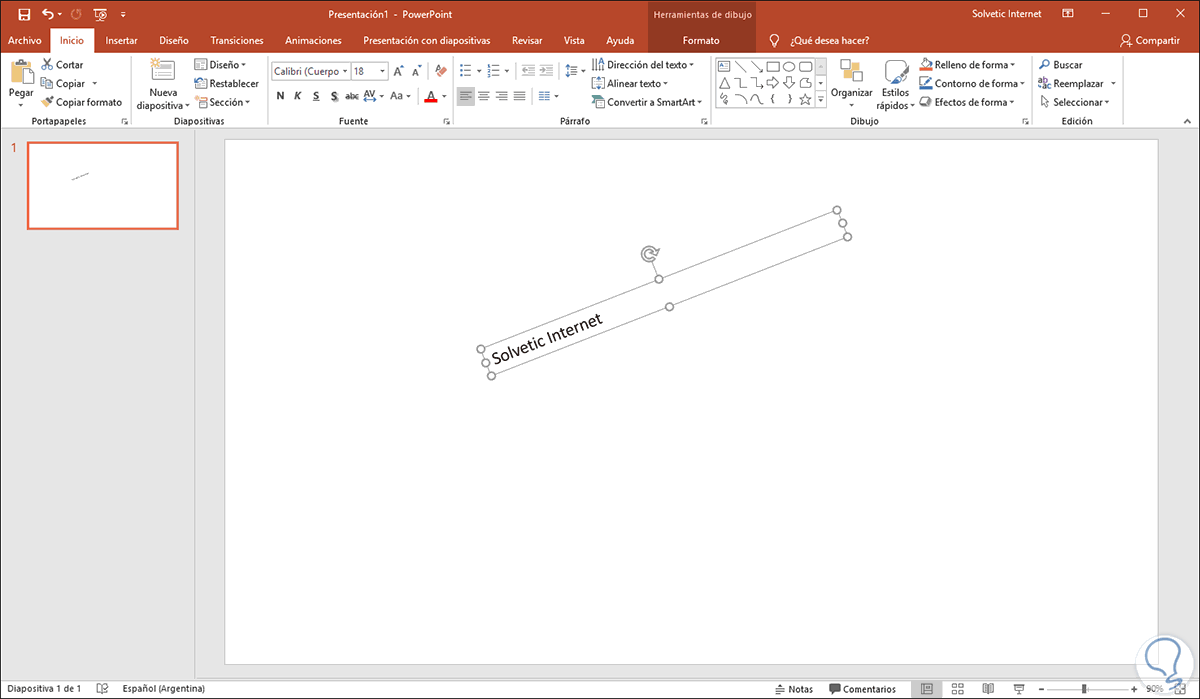
Task: Open Seleccionar dropdown
Action: (x=1075, y=102)
